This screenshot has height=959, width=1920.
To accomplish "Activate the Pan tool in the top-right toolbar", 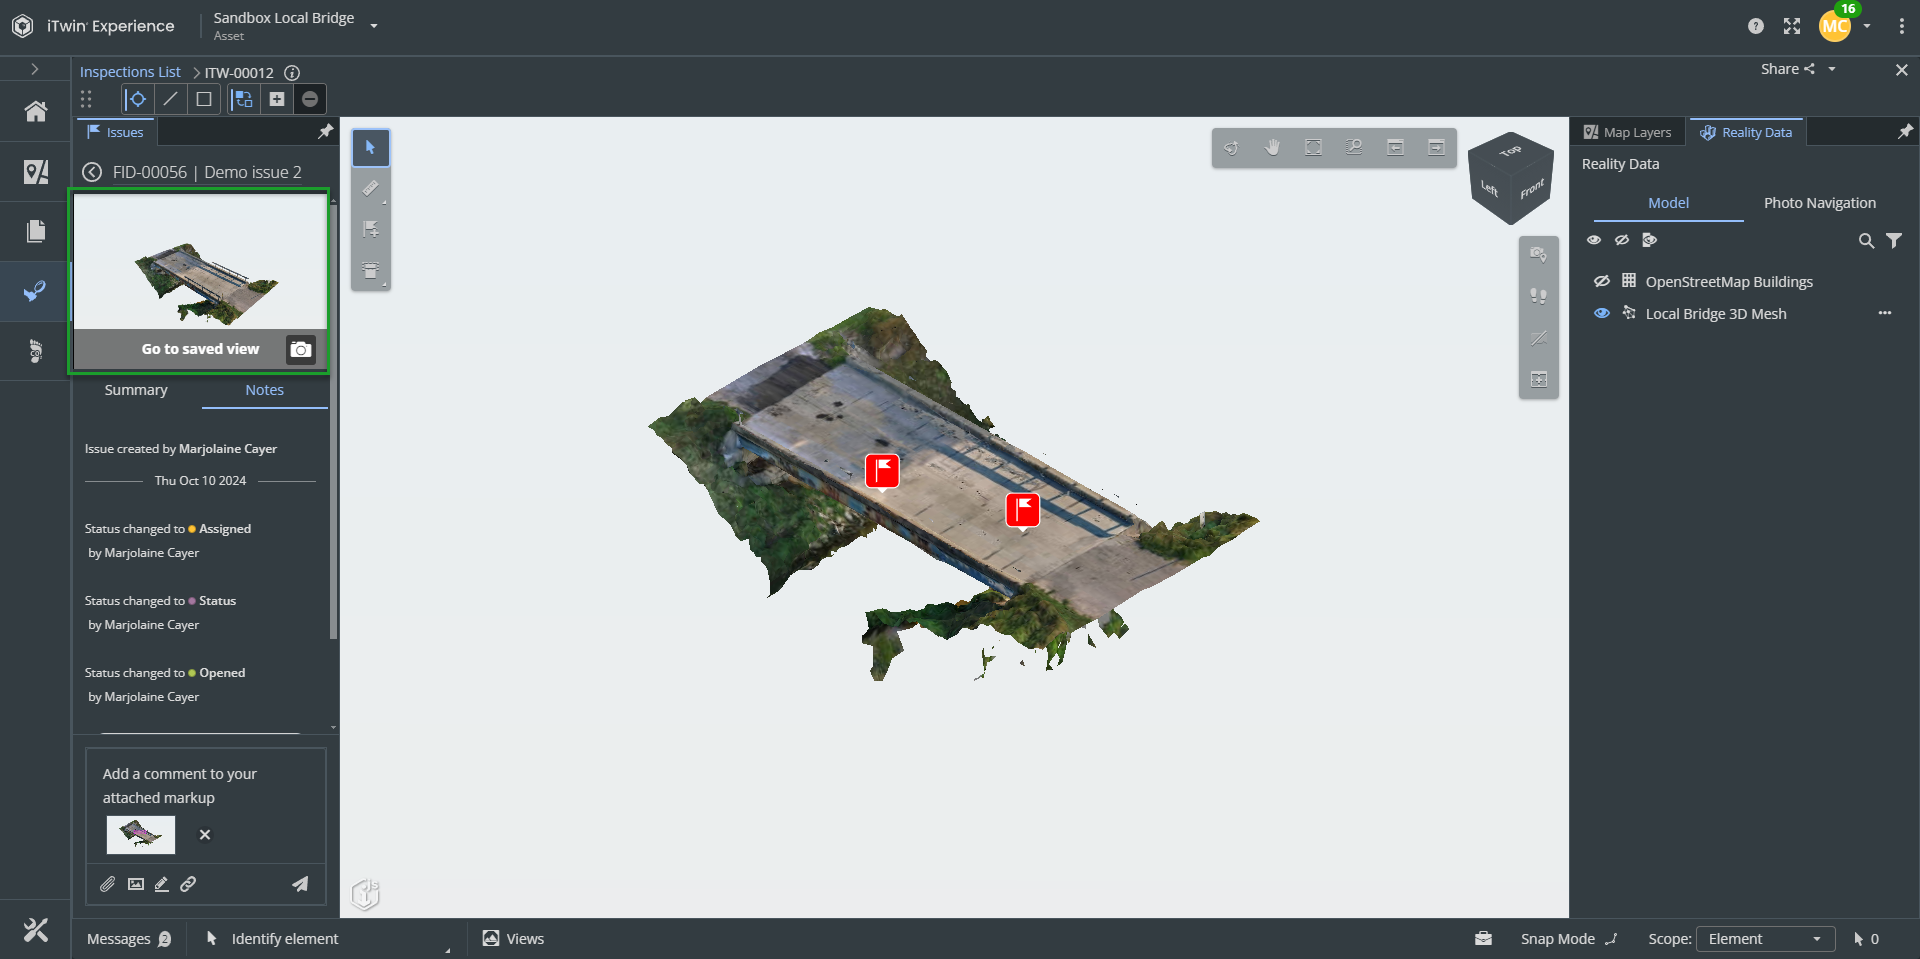I will click(x=1272, y=147).
